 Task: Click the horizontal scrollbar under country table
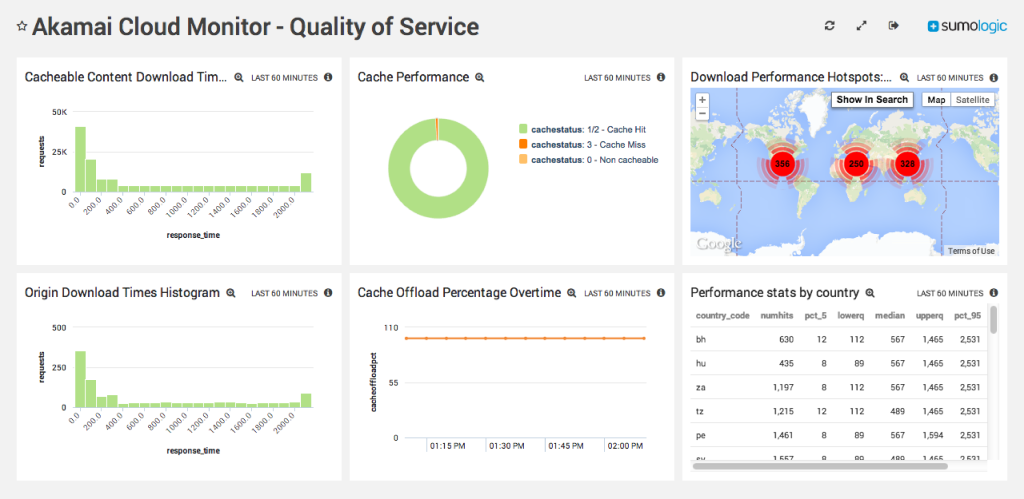point(820,466)
